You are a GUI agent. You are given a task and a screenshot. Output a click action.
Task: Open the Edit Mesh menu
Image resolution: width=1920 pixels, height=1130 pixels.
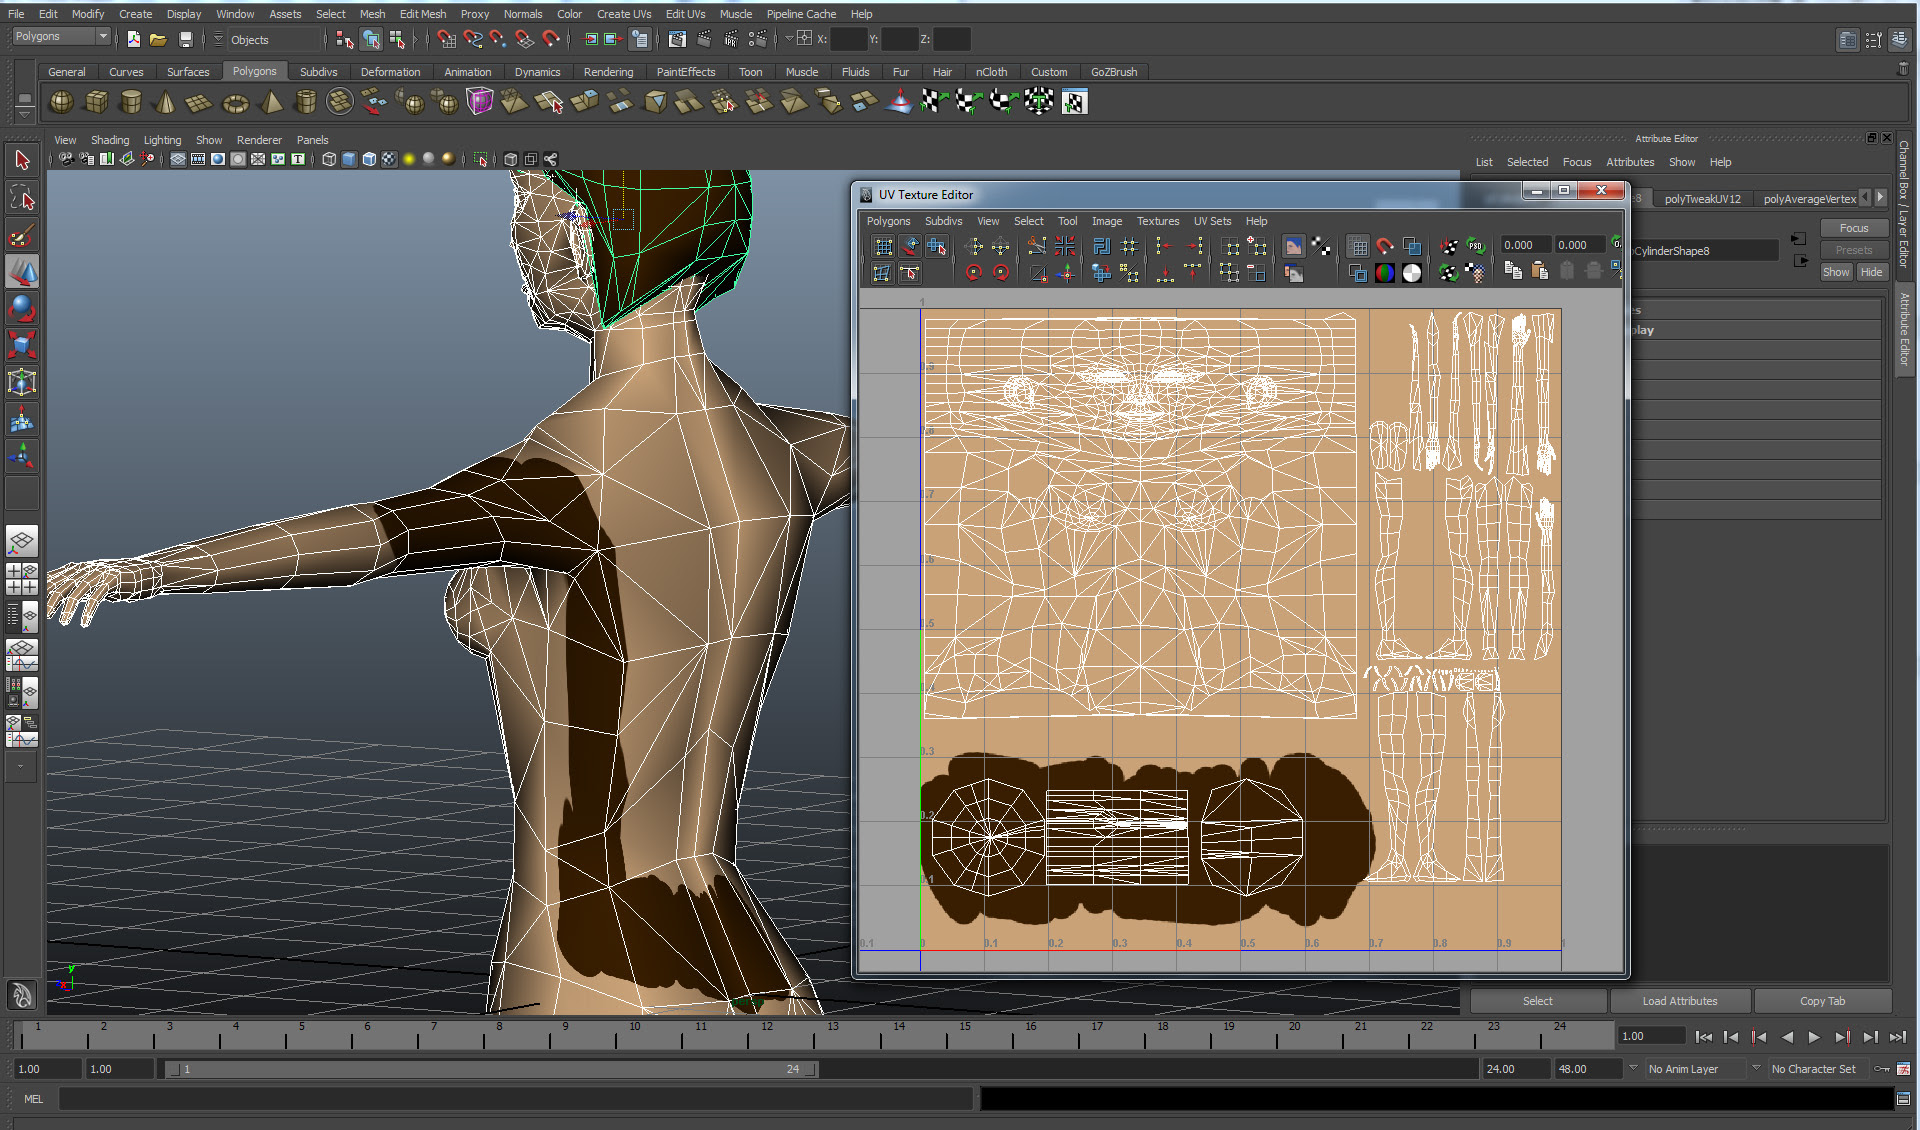click(x=422, y=14)
